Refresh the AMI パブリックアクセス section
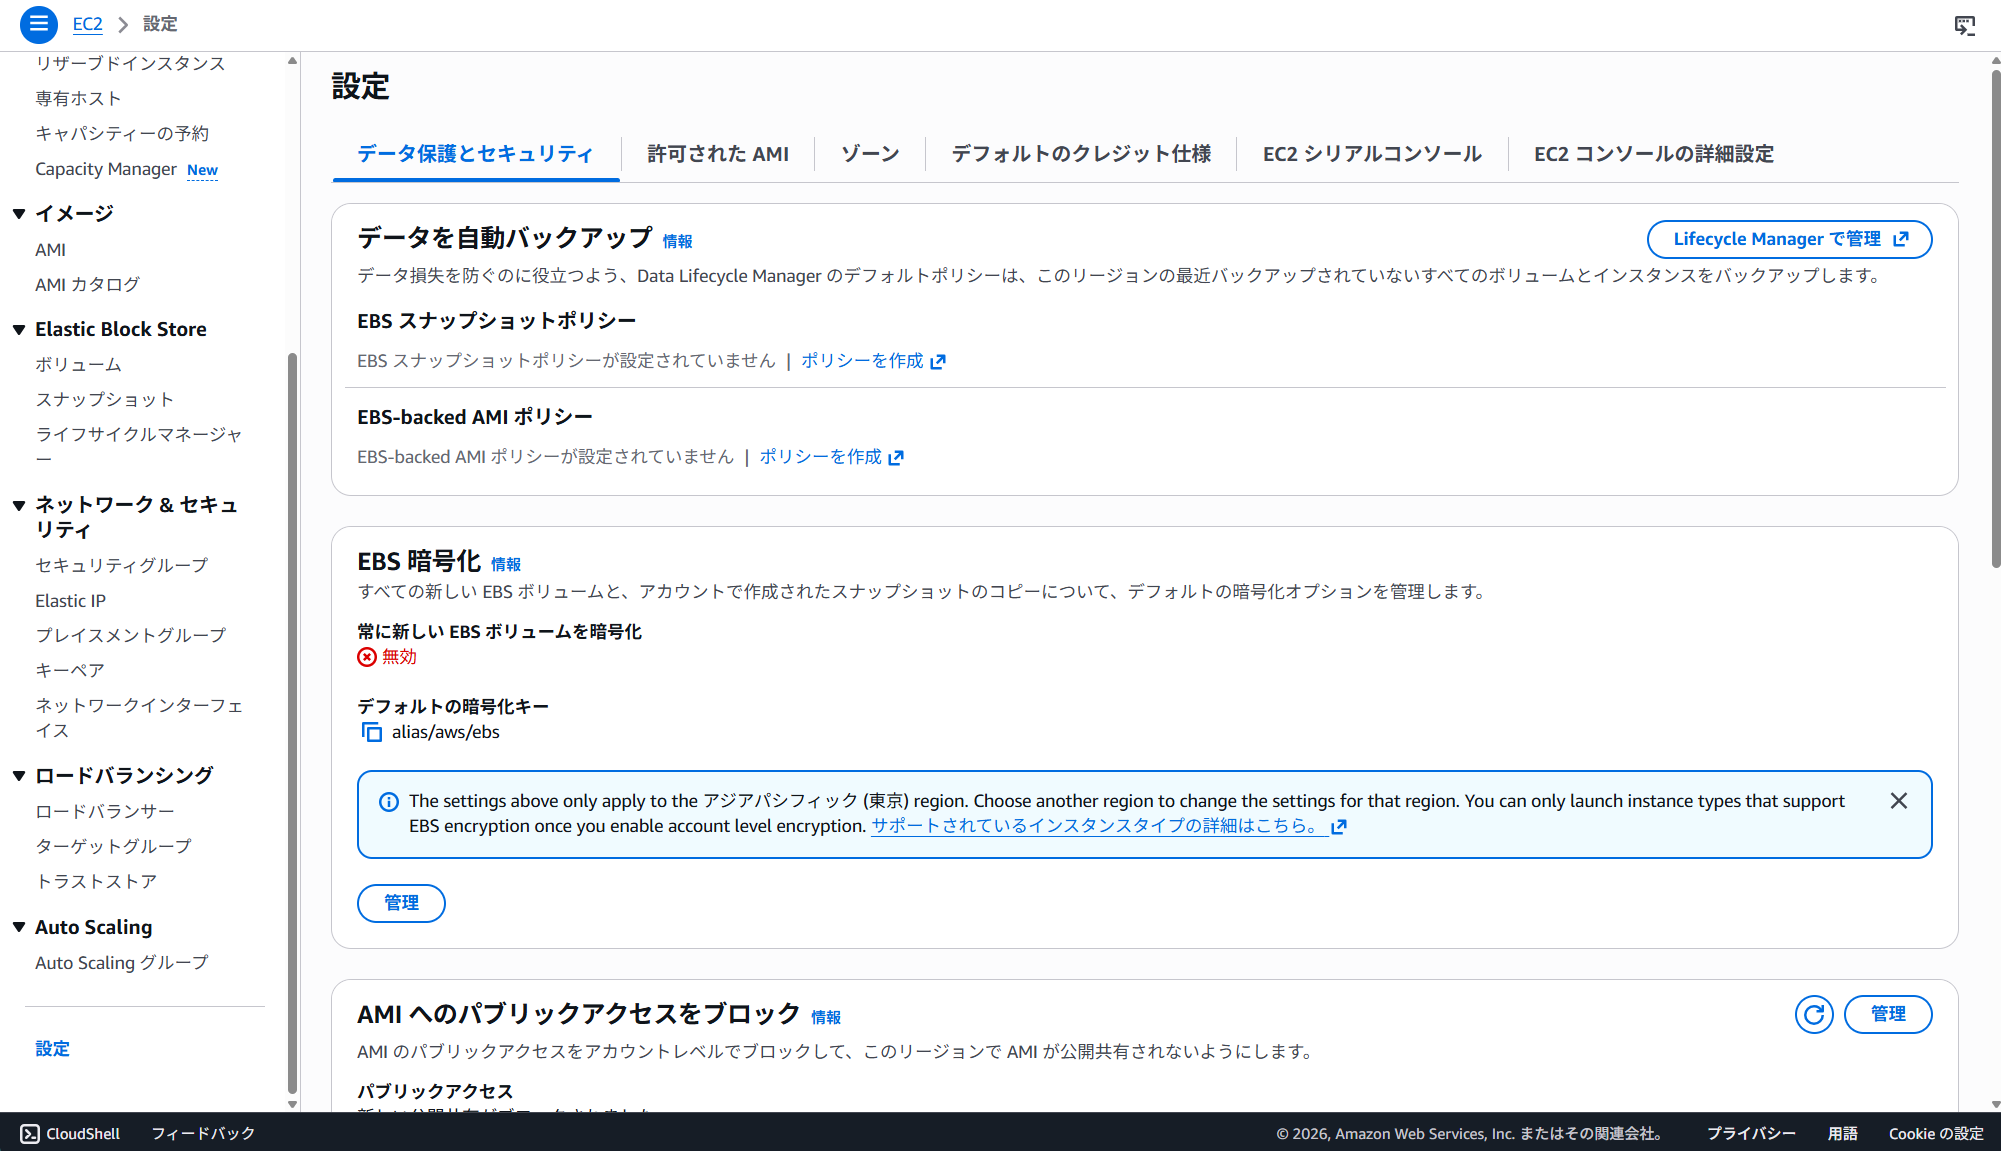The height and width of the screenshot is (1151, 2001). pyautogui.click(x=1813, y=1014)
